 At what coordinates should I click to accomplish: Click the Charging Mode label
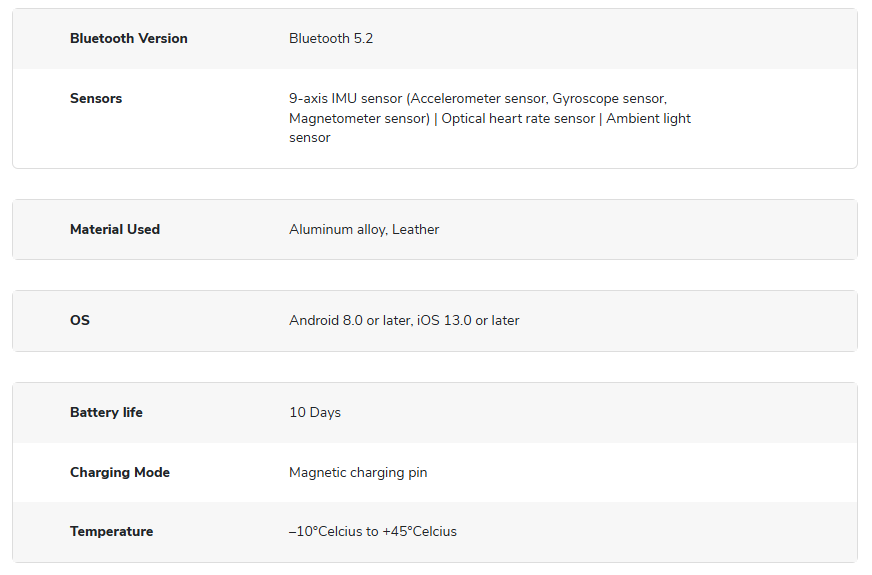[120, 472]
